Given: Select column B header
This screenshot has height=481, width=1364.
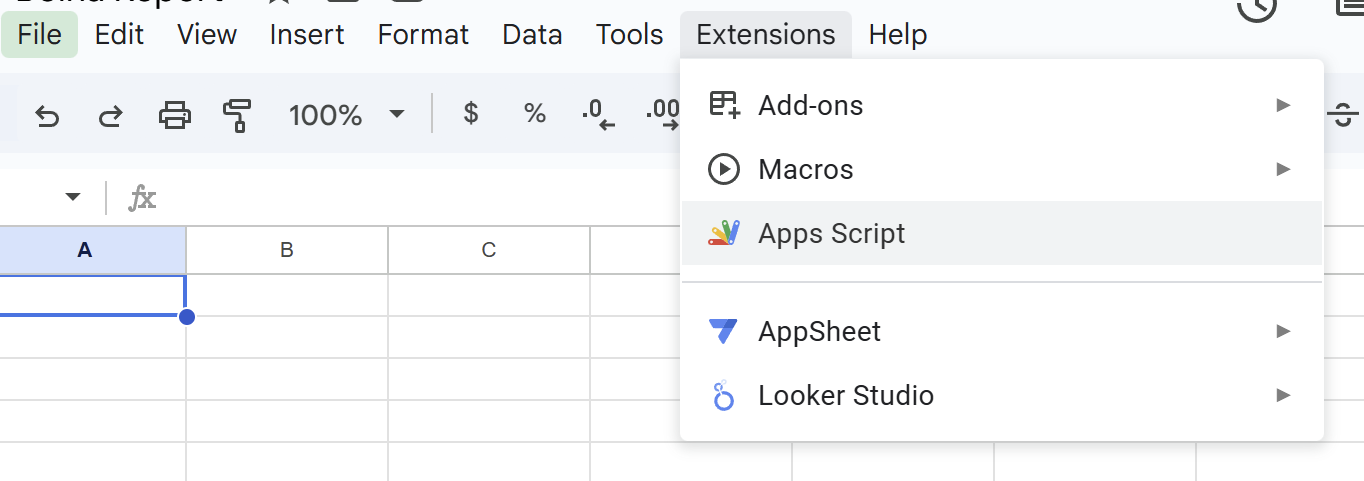Looking at the screenshot, I should (x=287, y=250).
